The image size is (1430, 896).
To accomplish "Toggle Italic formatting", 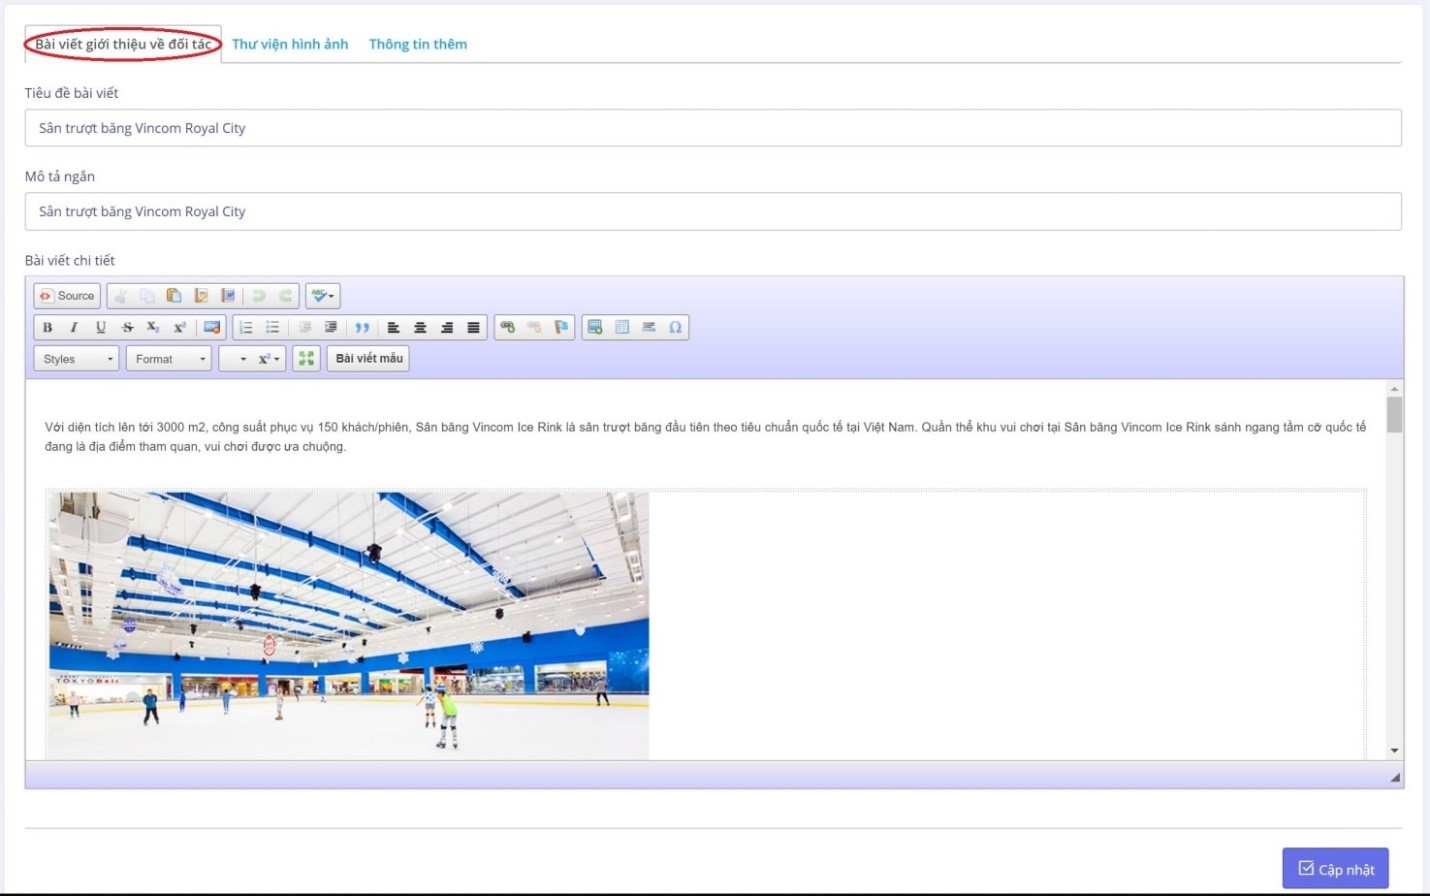I will point(74,328).
